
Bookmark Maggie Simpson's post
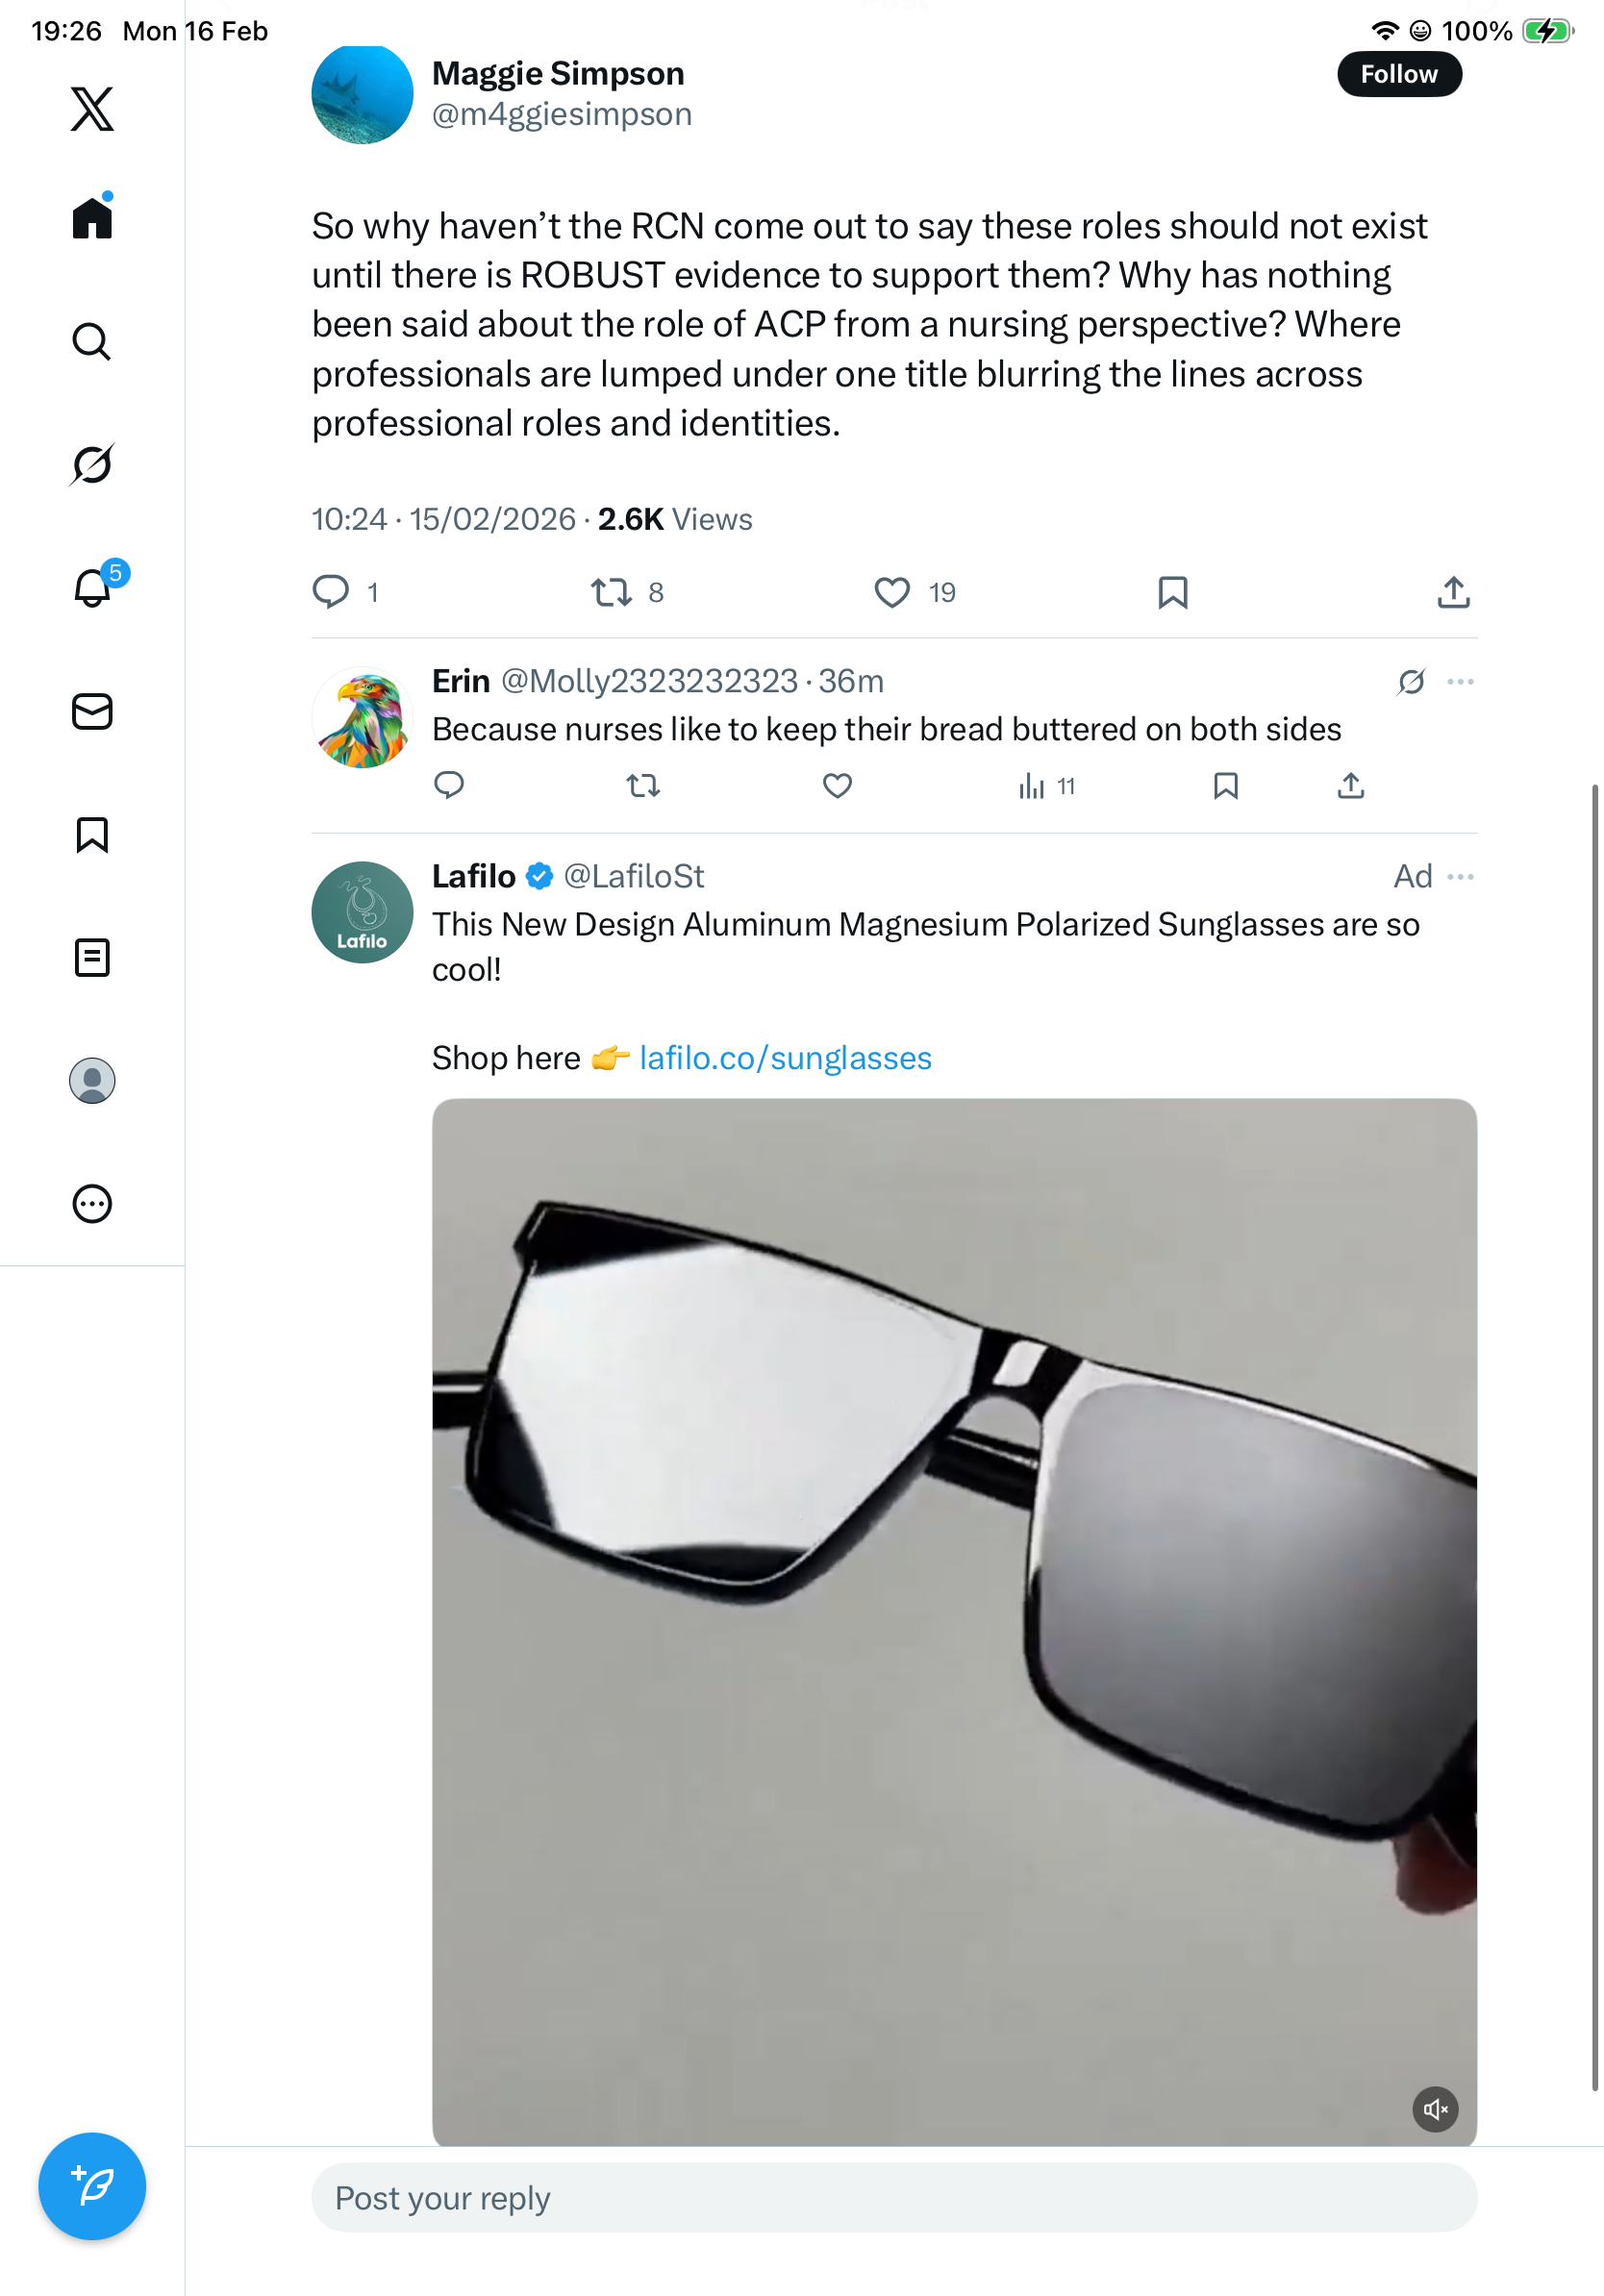[1172, 592]
